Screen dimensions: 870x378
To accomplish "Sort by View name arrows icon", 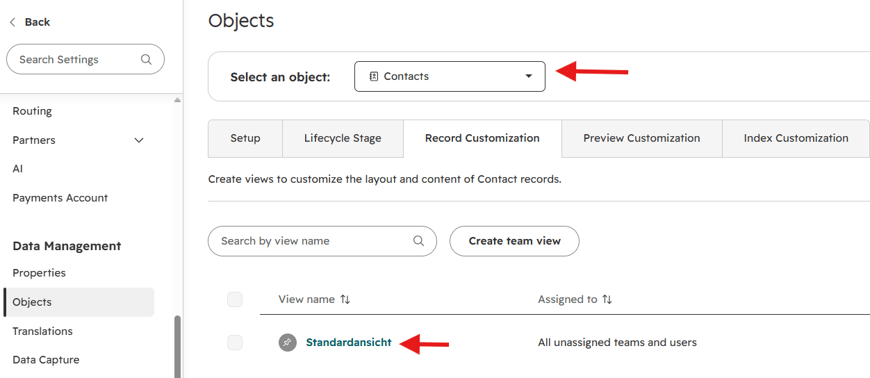I will point(345,300).
